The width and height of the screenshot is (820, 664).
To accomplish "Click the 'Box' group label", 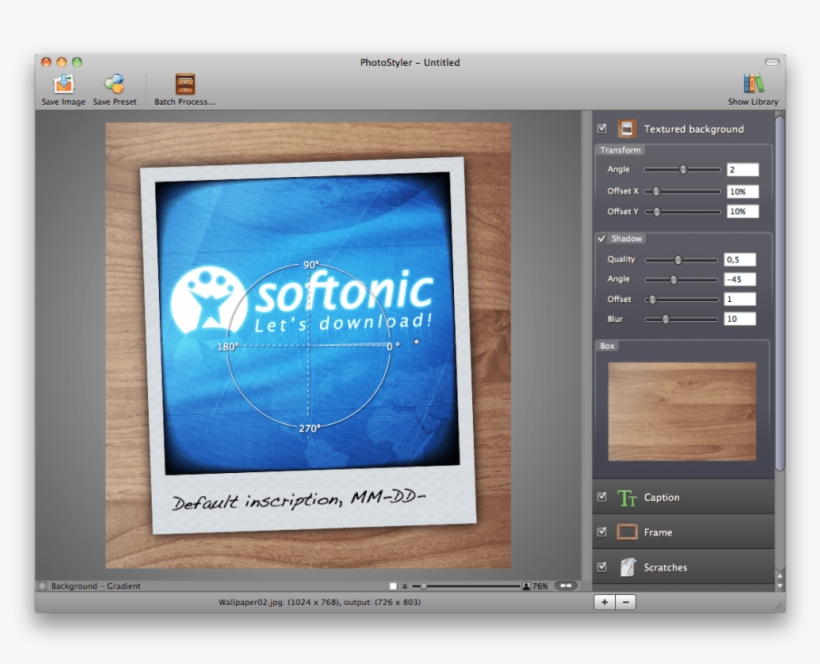I will pos(607,346).
